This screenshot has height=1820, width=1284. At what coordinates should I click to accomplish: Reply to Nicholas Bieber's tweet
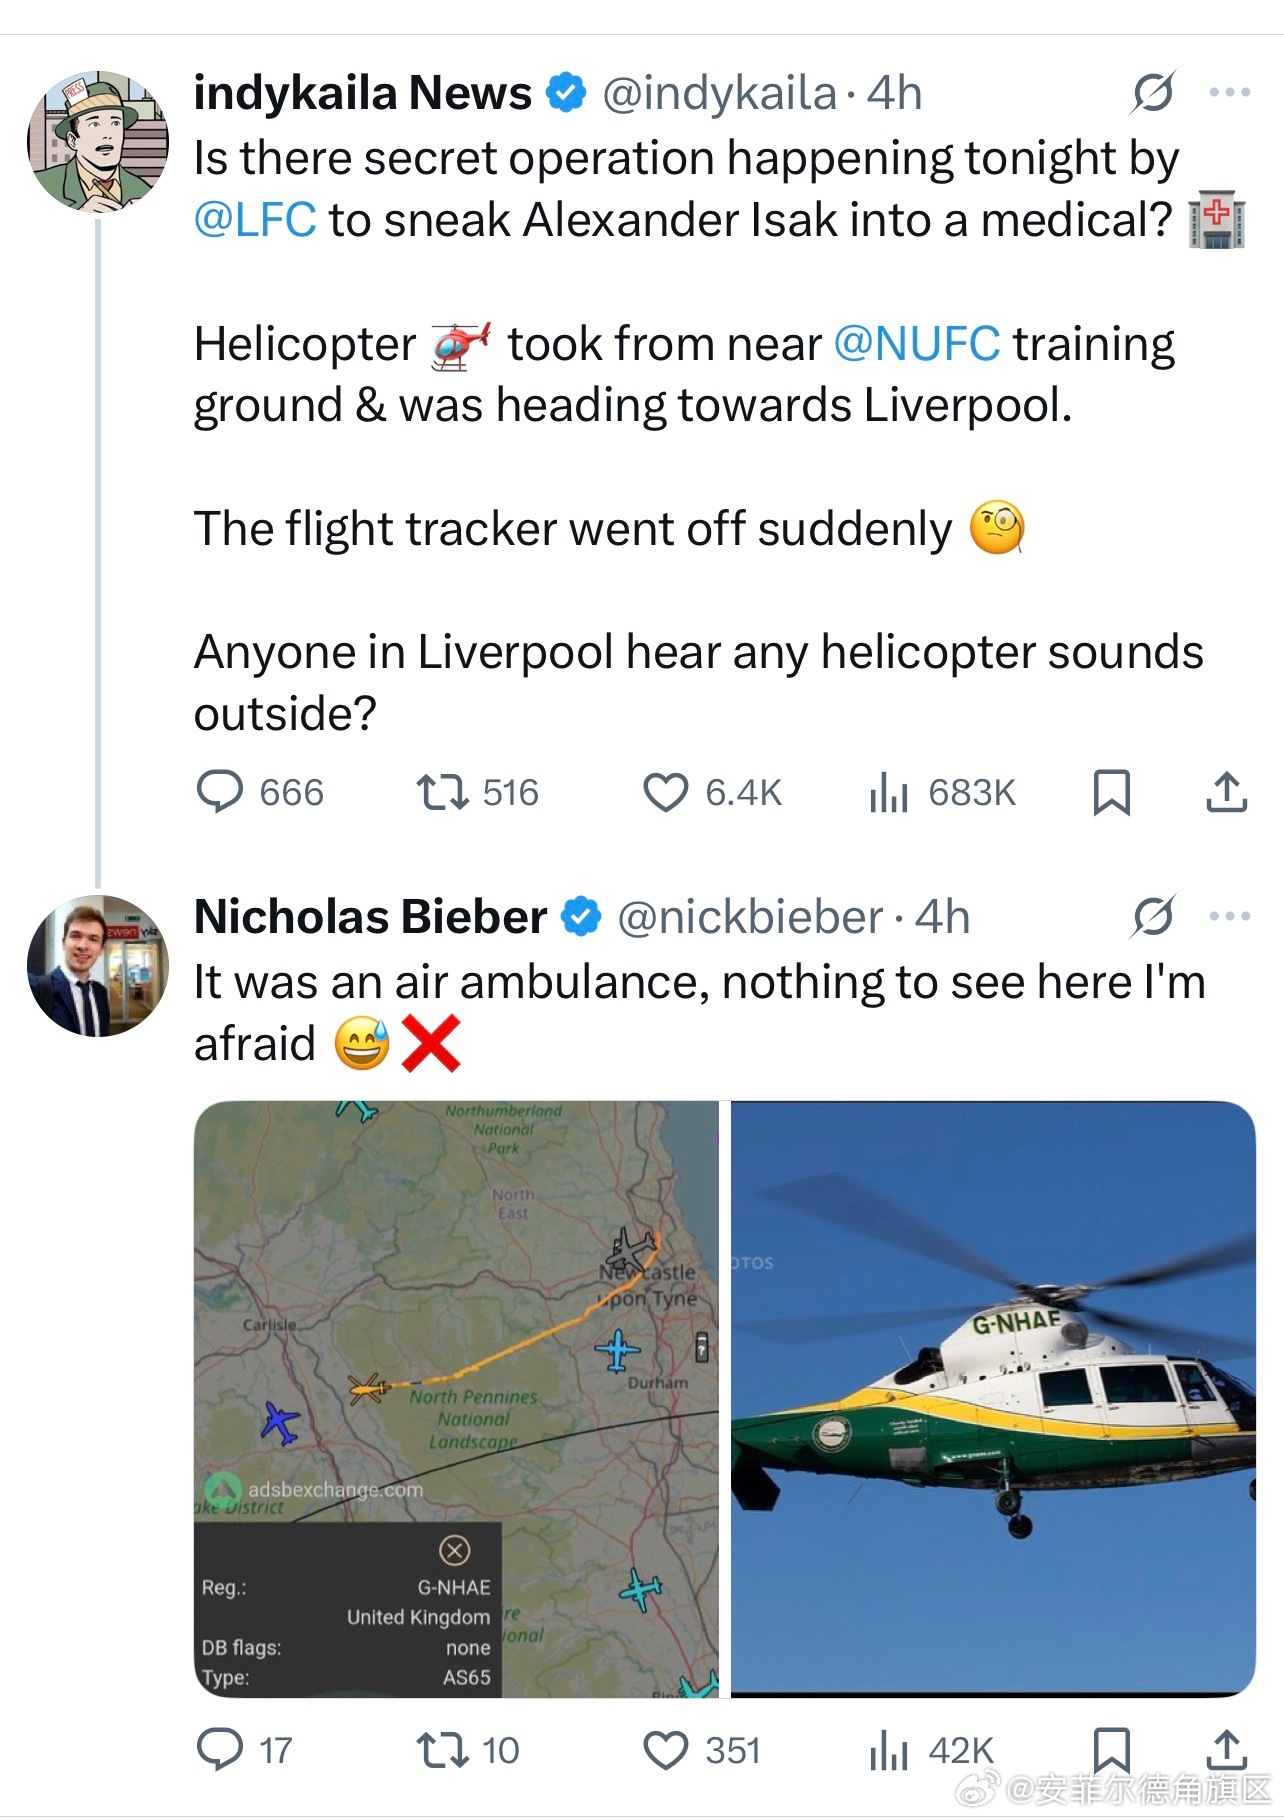click(245, 1751)
